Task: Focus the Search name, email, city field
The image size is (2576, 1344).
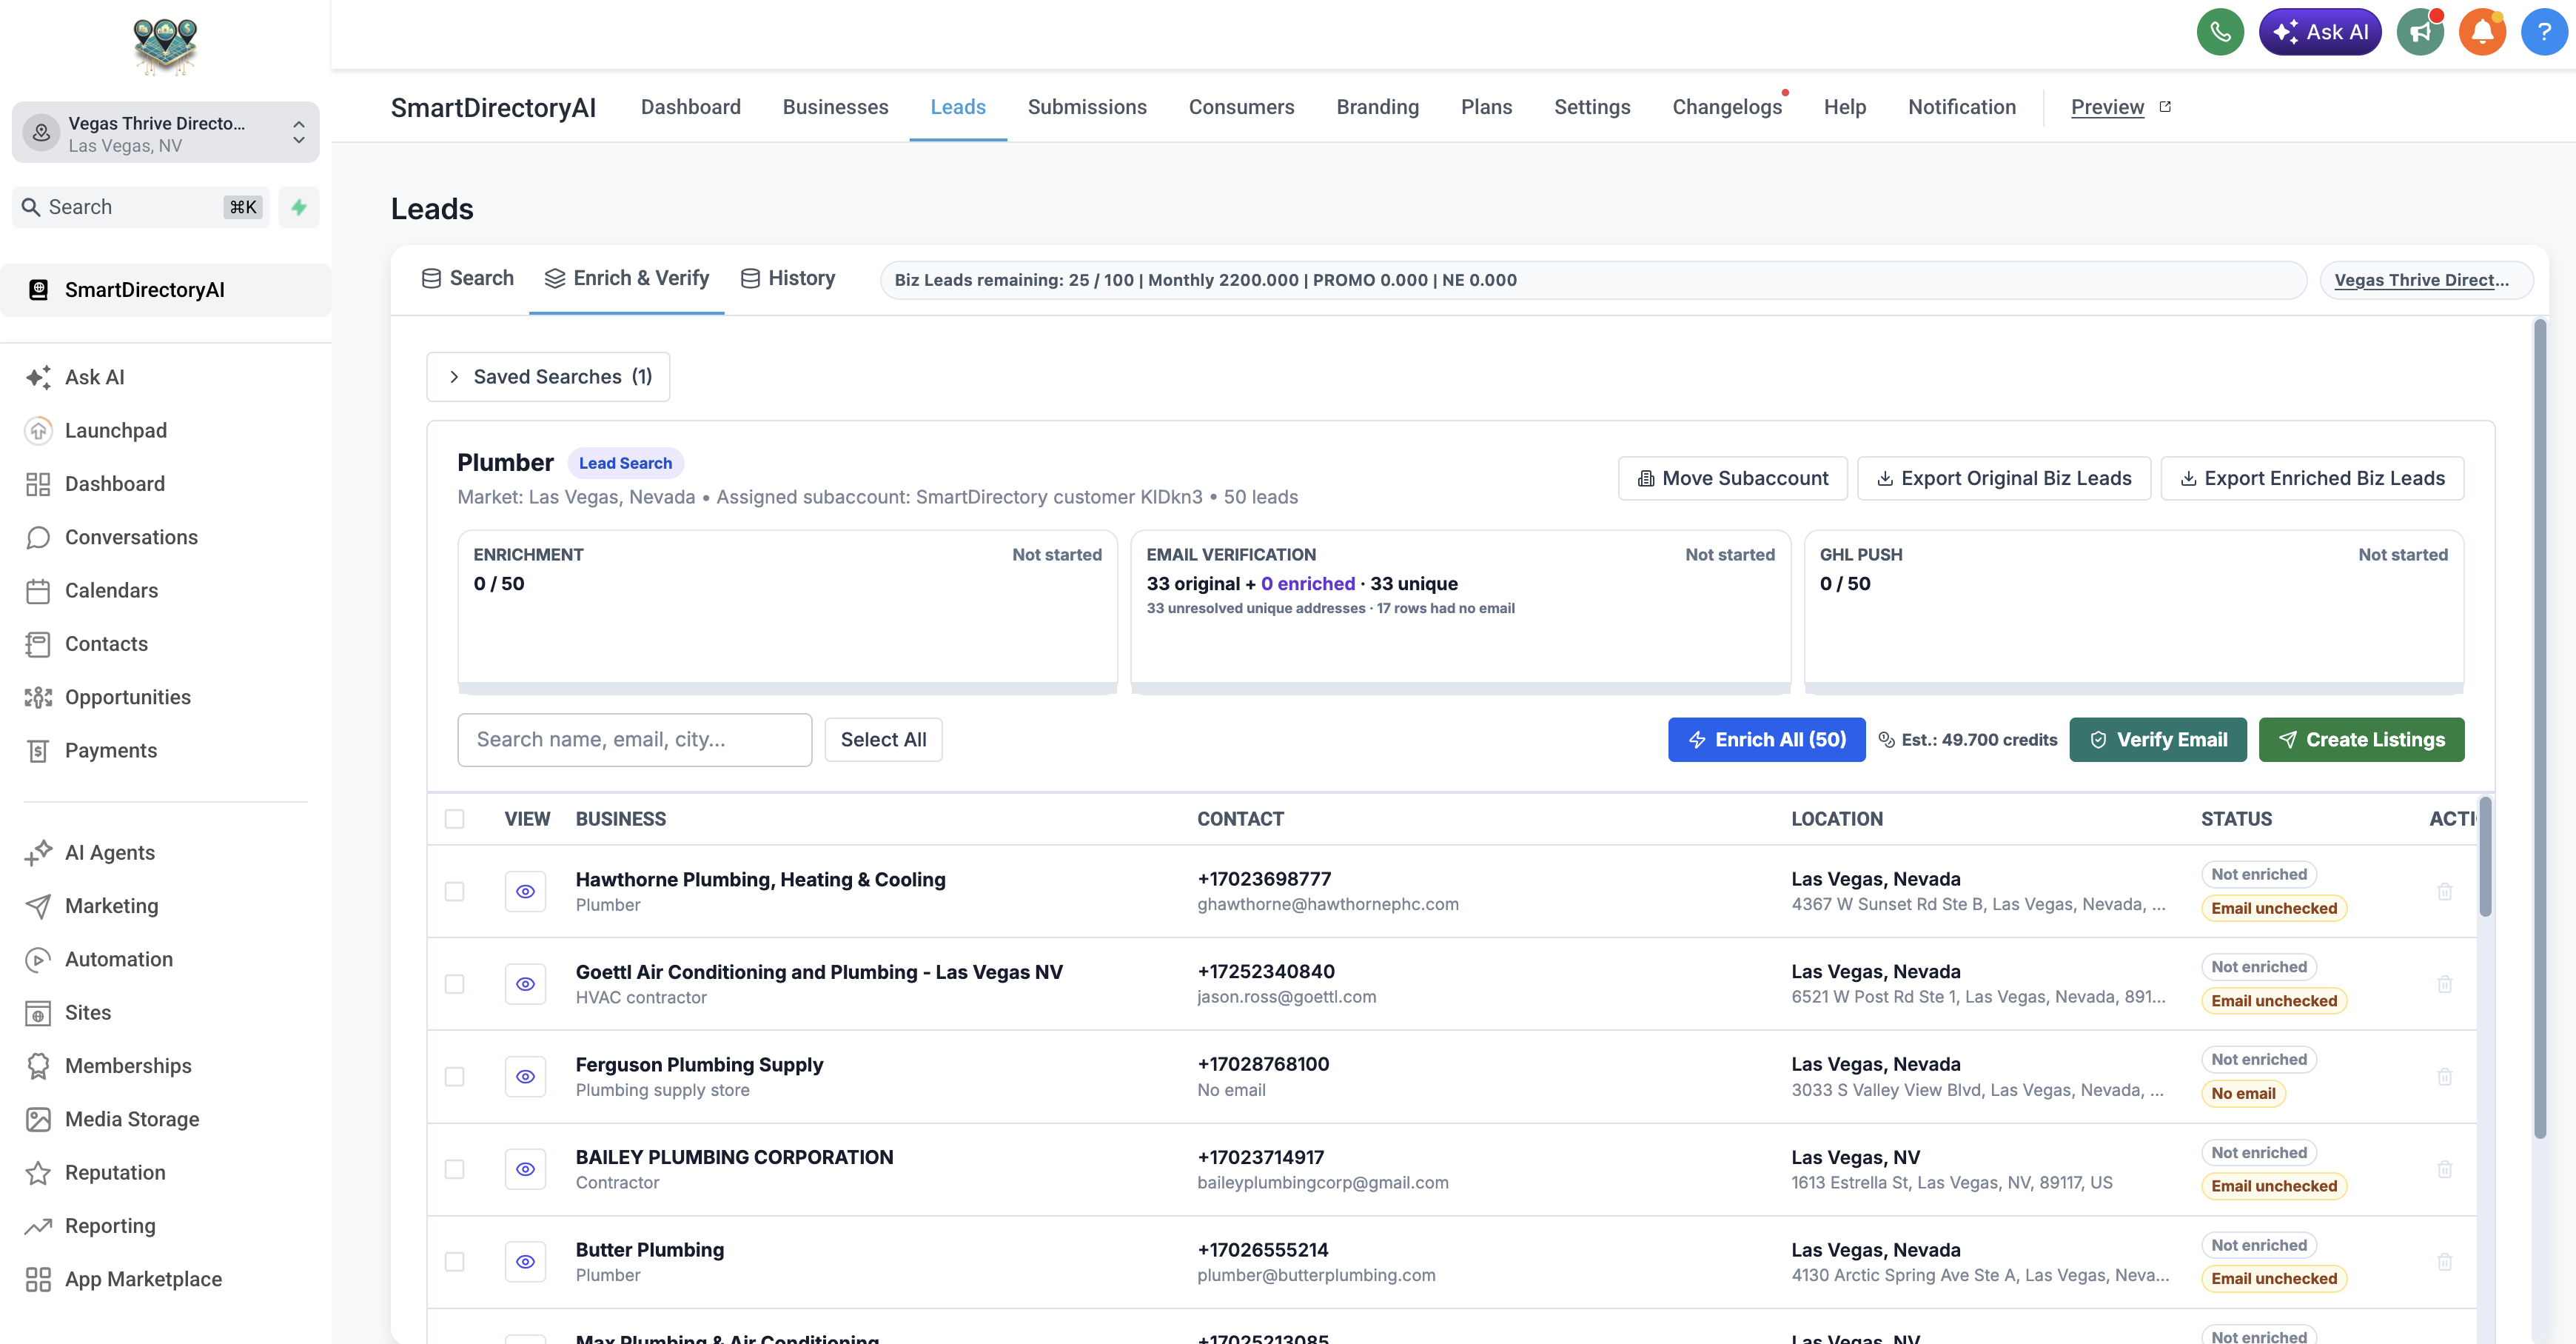Action: (634, 740)
